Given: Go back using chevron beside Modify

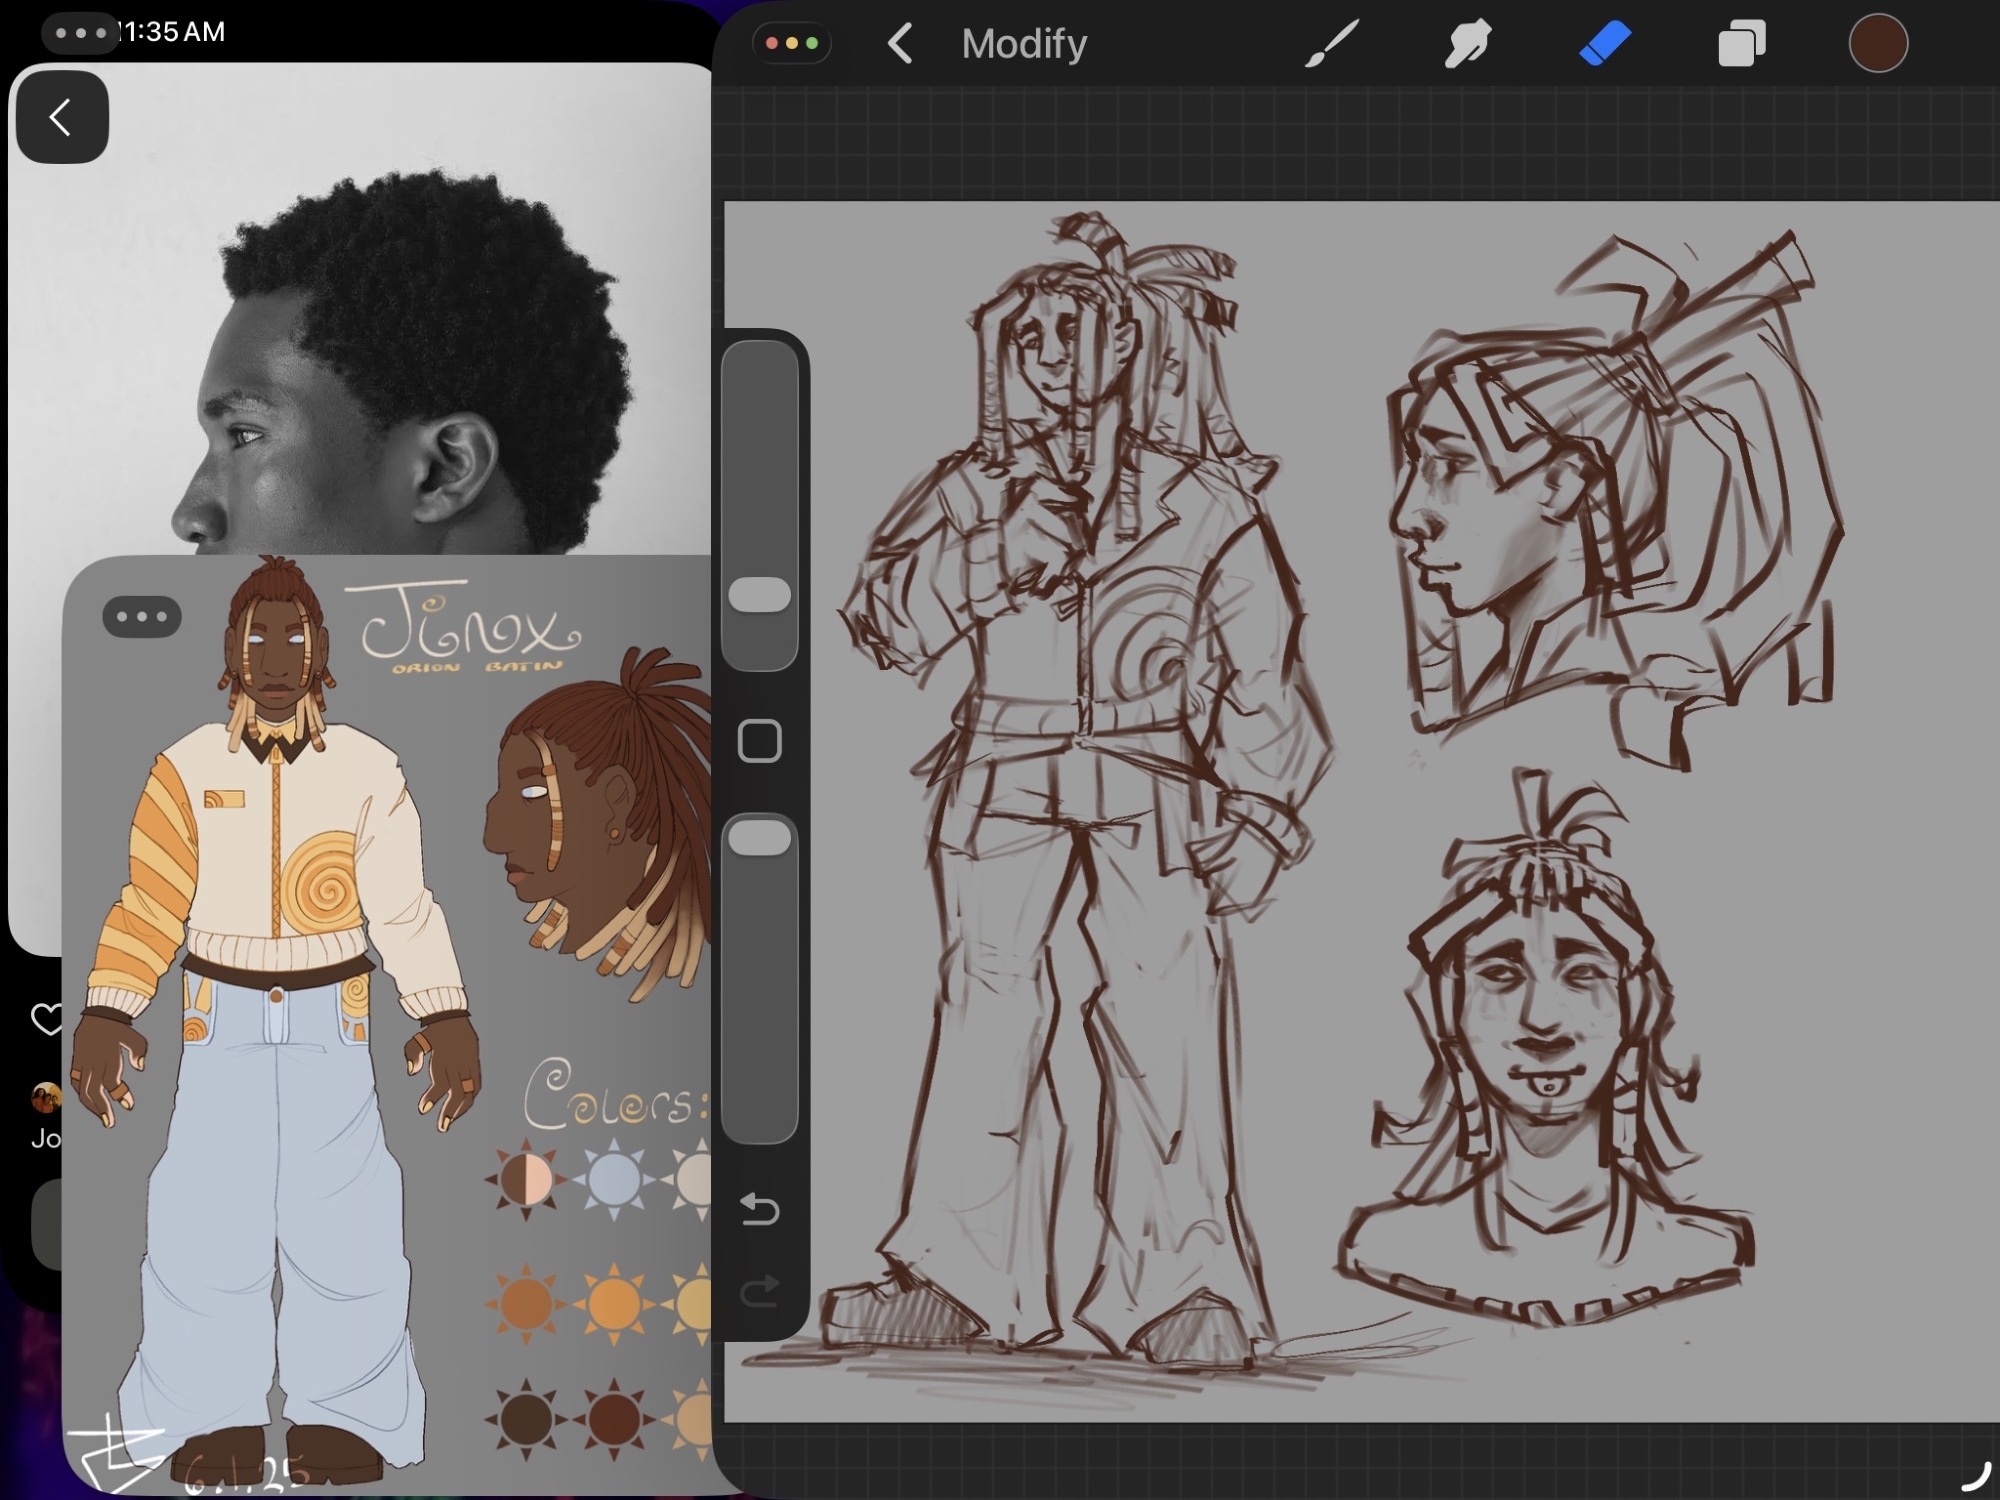Looking at the screenshot, I should pos(900,45).
